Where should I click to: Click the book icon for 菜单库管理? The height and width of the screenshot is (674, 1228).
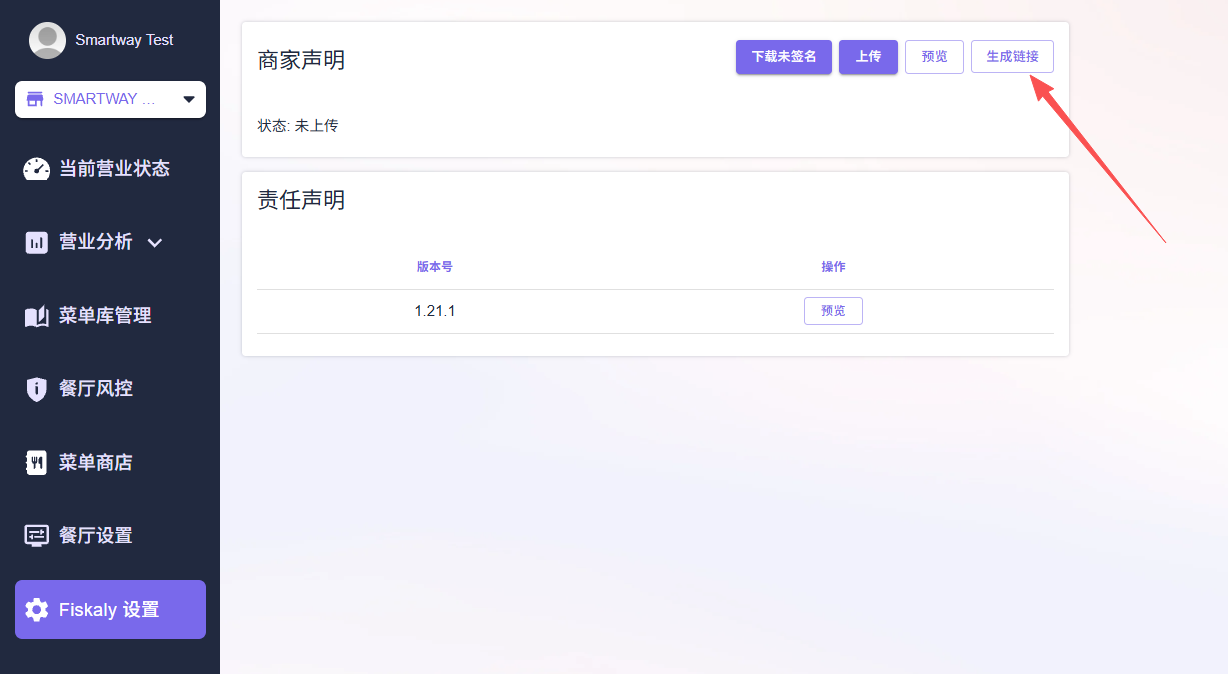point(37,316)
